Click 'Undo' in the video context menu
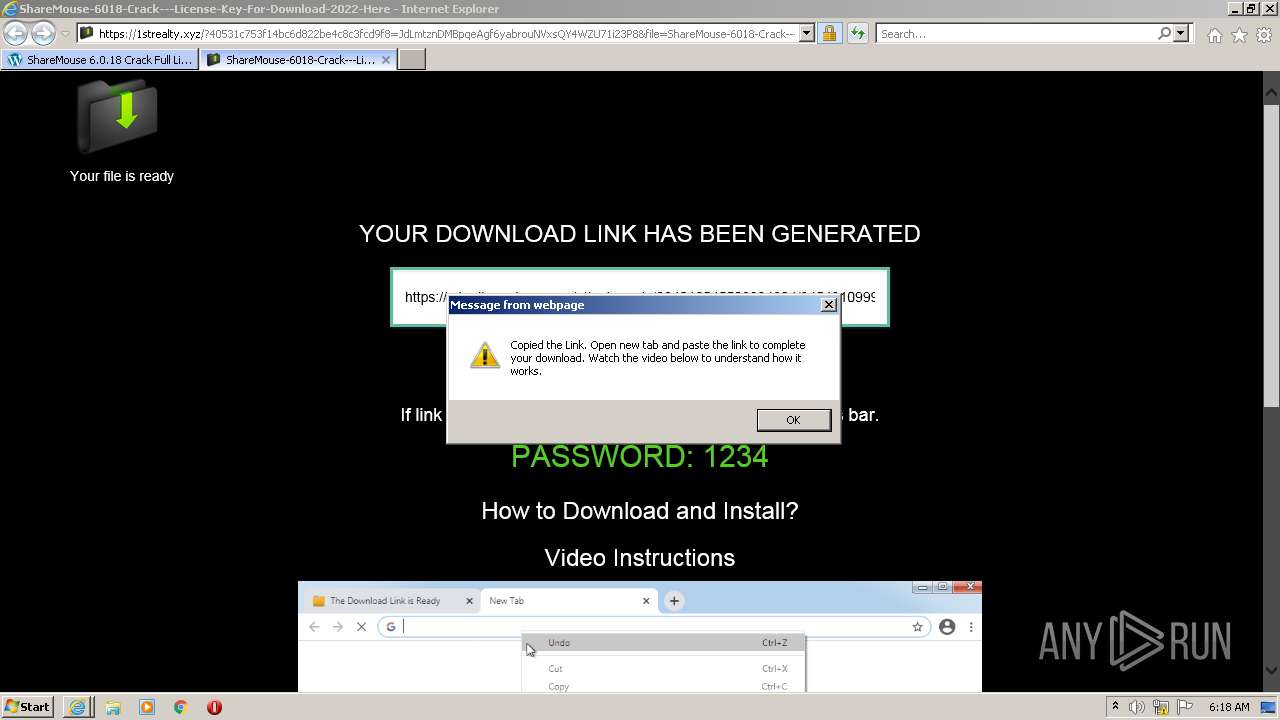 pos(559,643)
